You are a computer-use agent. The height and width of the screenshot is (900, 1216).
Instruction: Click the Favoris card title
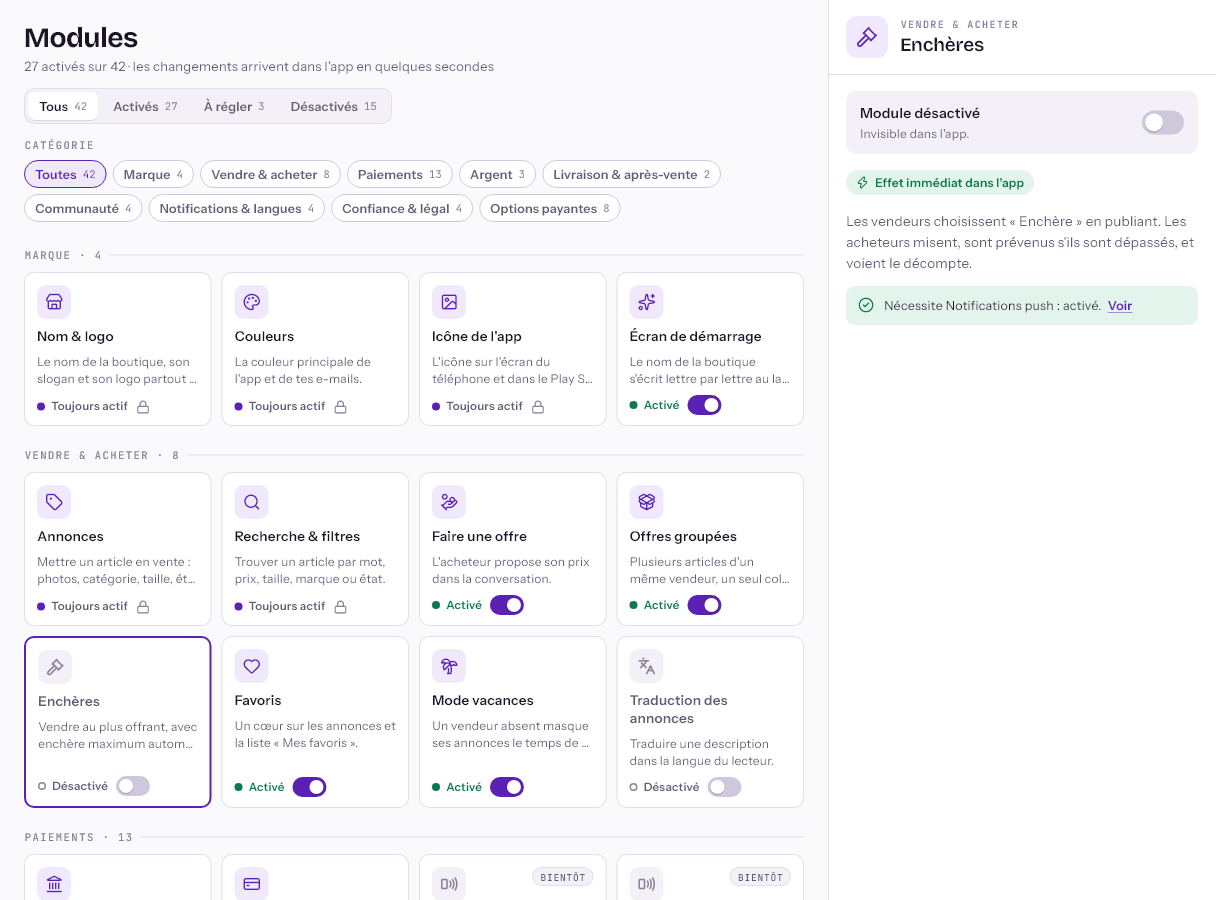pos(258,700)
